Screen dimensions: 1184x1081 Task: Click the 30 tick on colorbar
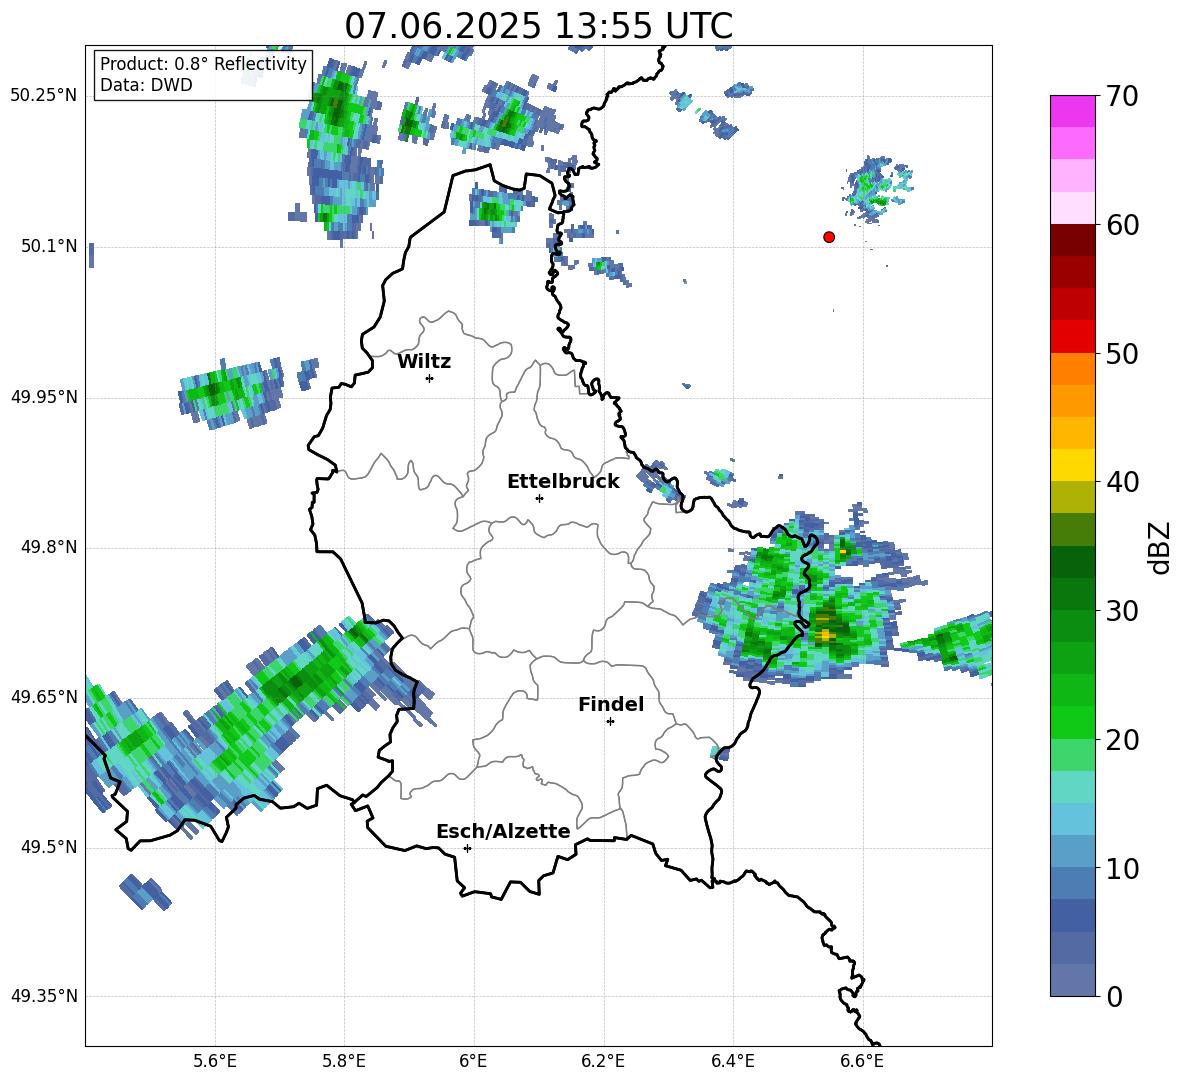[x=1122, y=611]
